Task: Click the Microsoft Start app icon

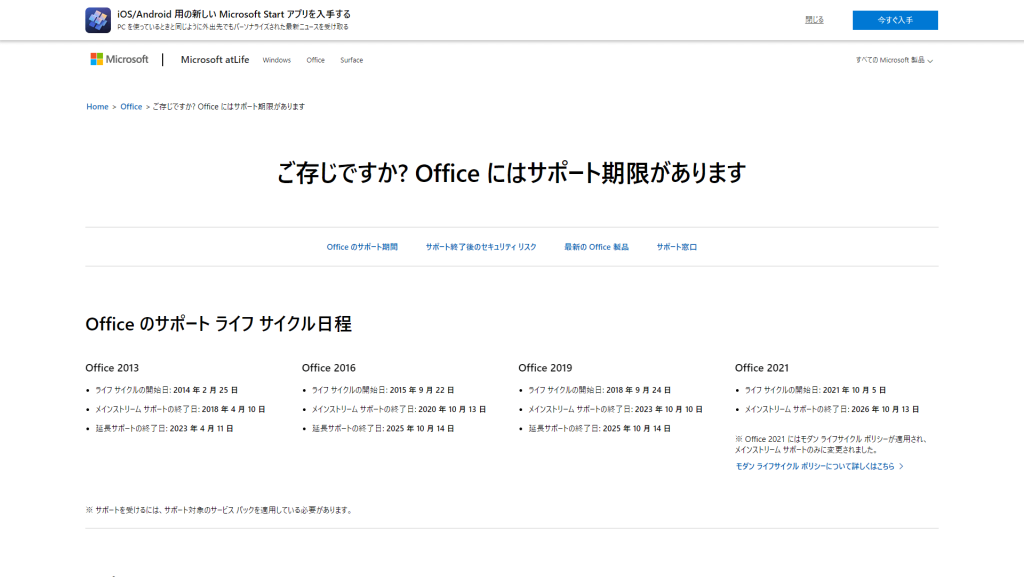Action: tap(98, 20)
